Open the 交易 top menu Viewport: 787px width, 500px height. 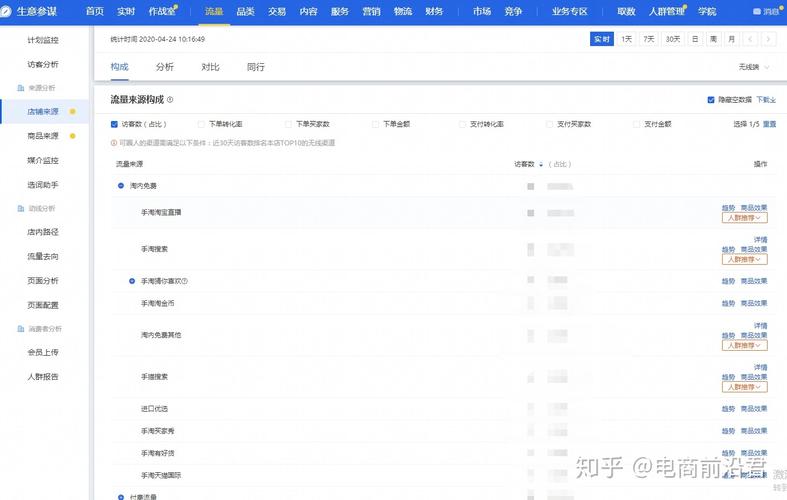(x=277, y=12)
